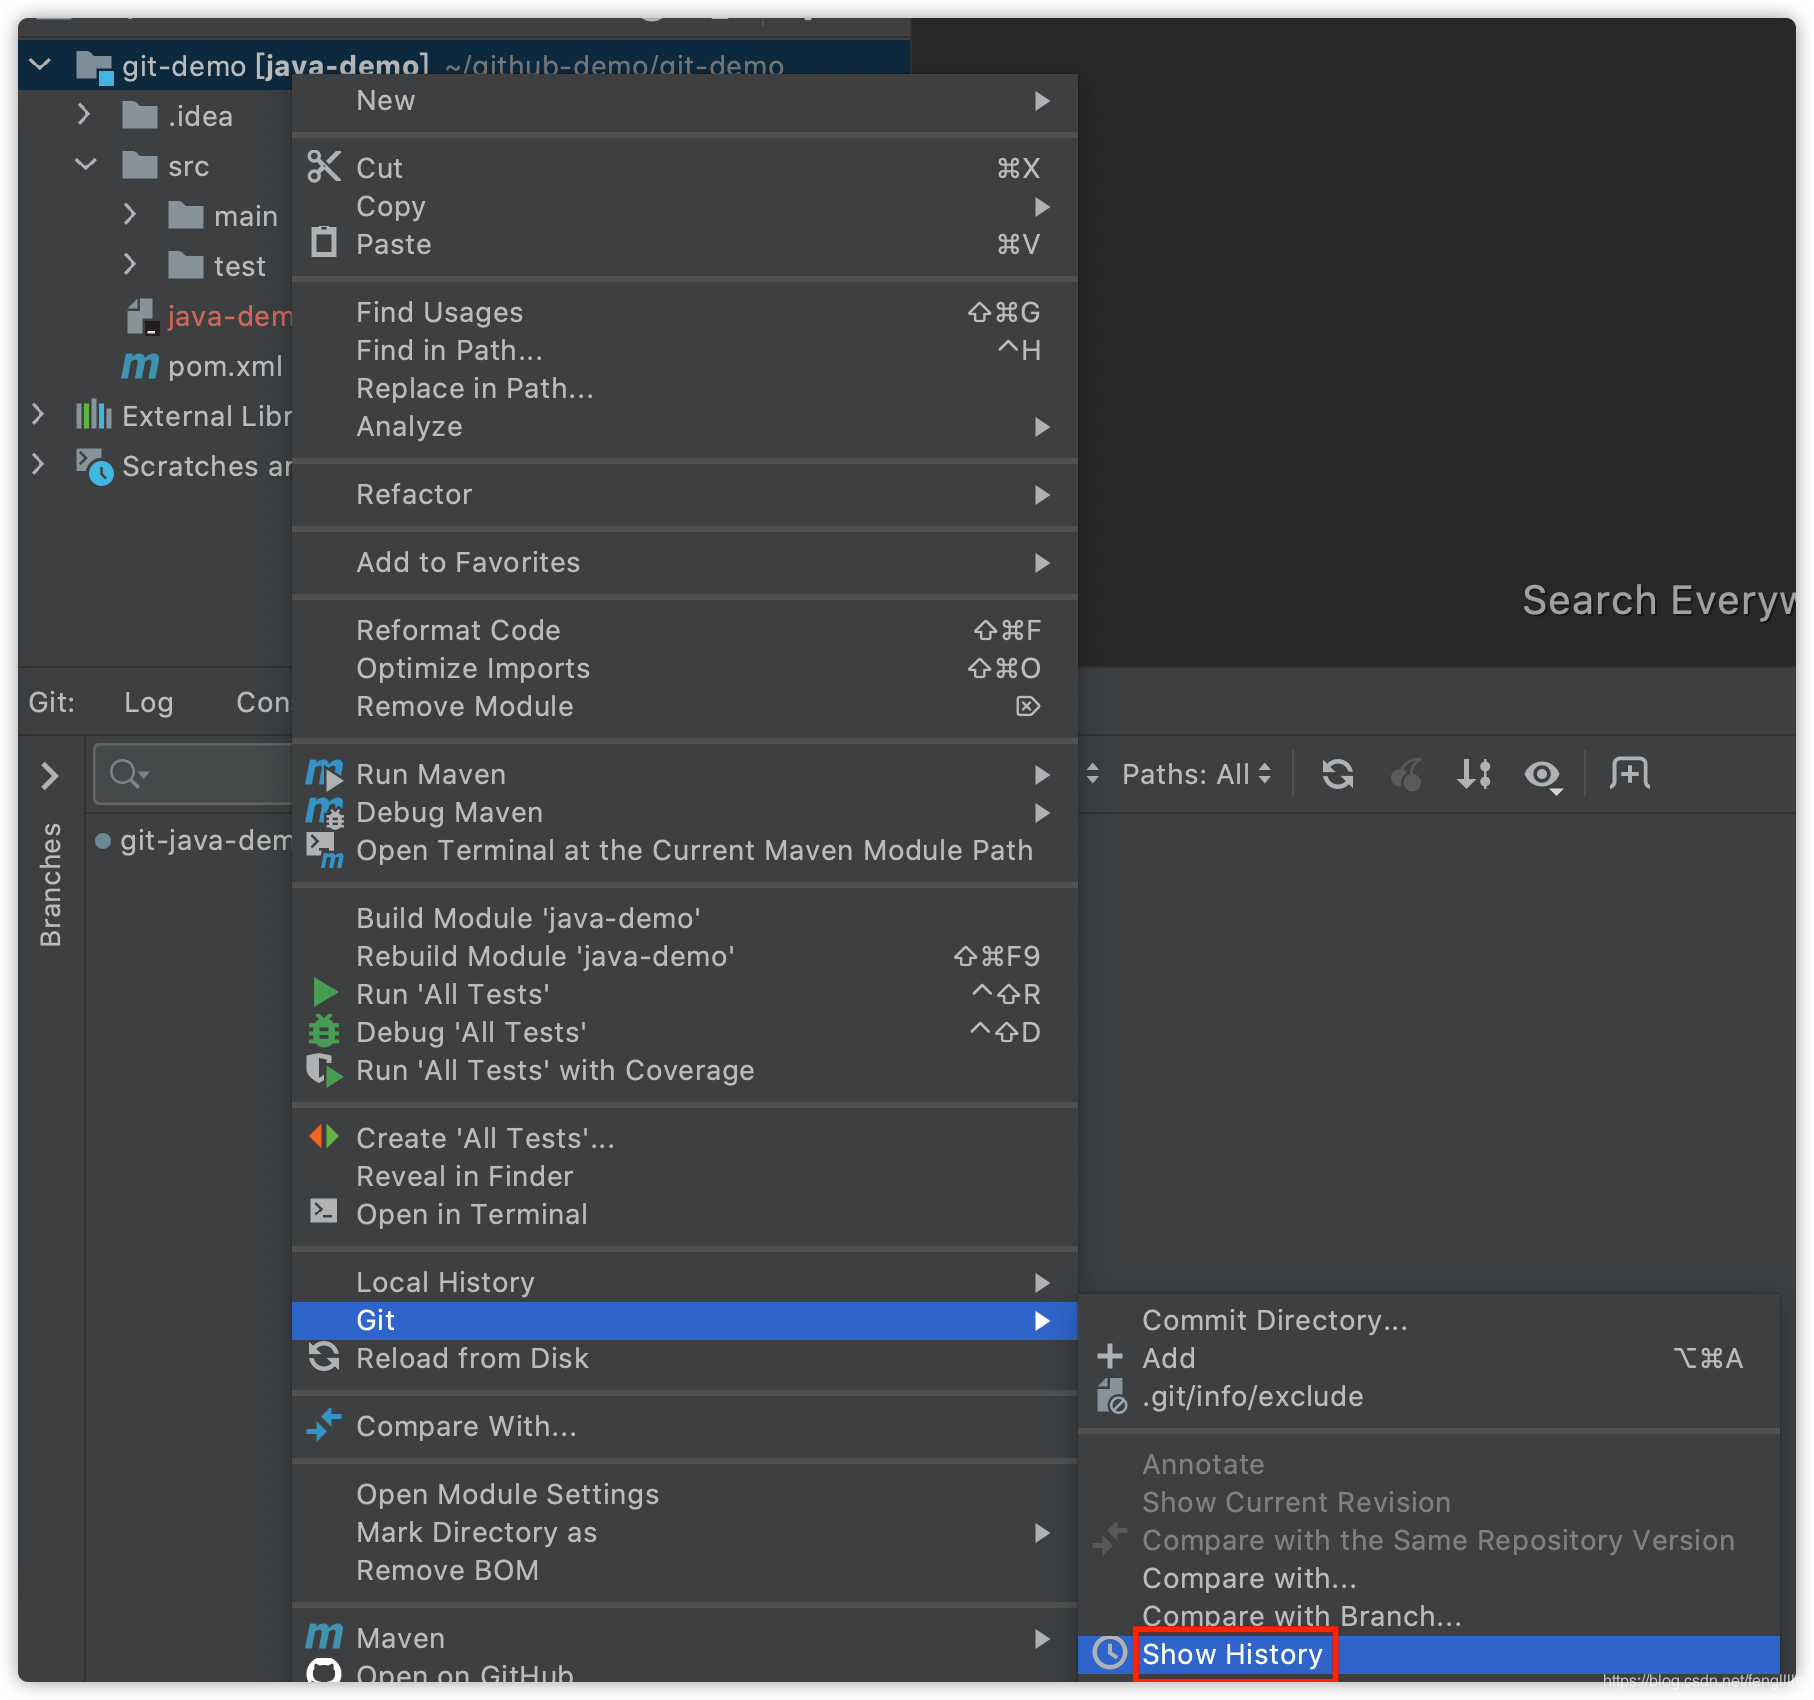Click the Refresh icon in Git log toolbar
This screenshot has height=1700, width=1814.
tap(1338, 774)
